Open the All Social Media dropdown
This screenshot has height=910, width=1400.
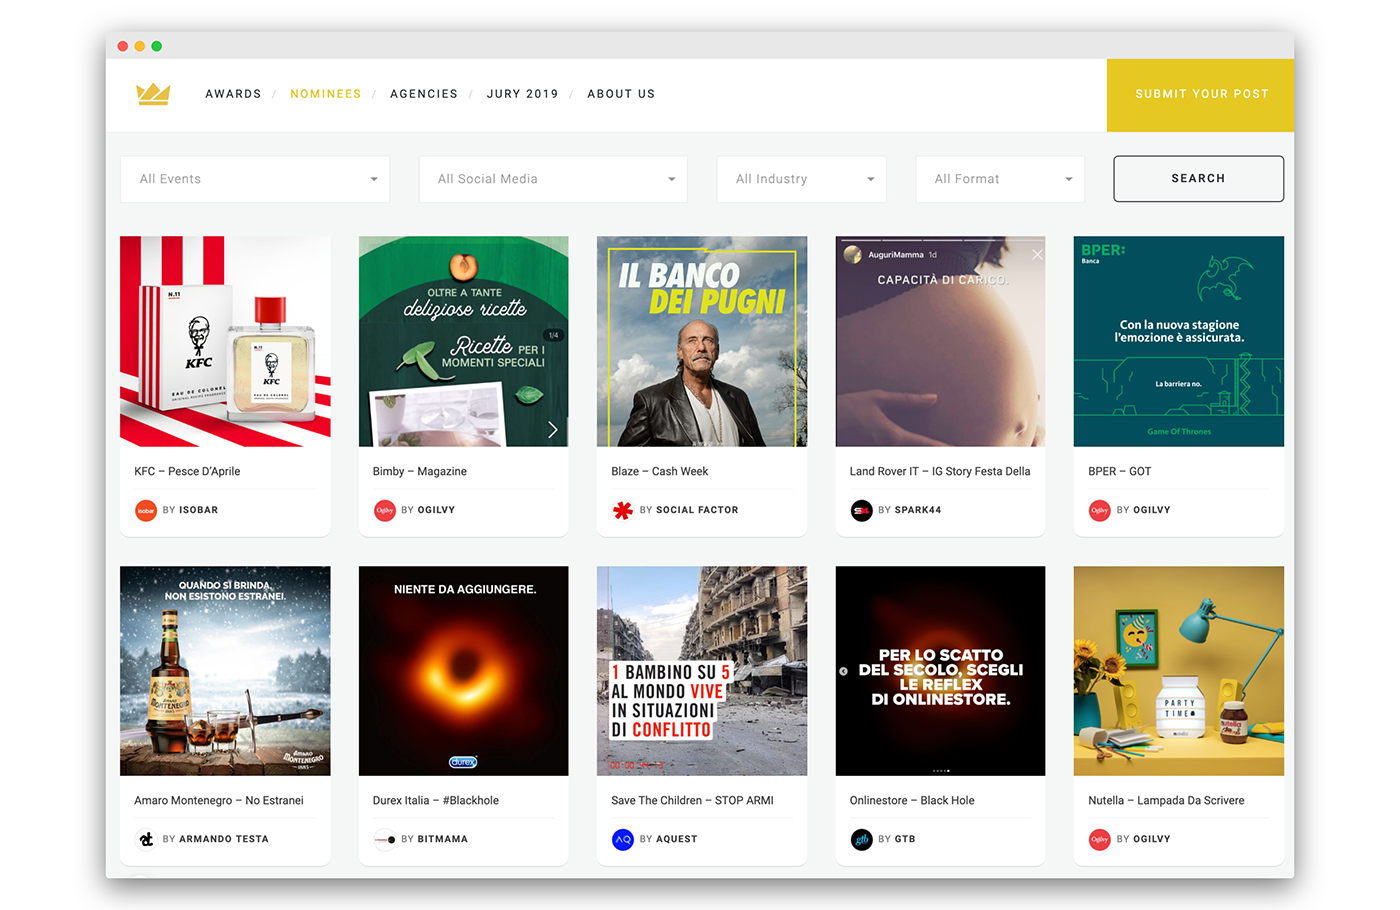[553, 179]
